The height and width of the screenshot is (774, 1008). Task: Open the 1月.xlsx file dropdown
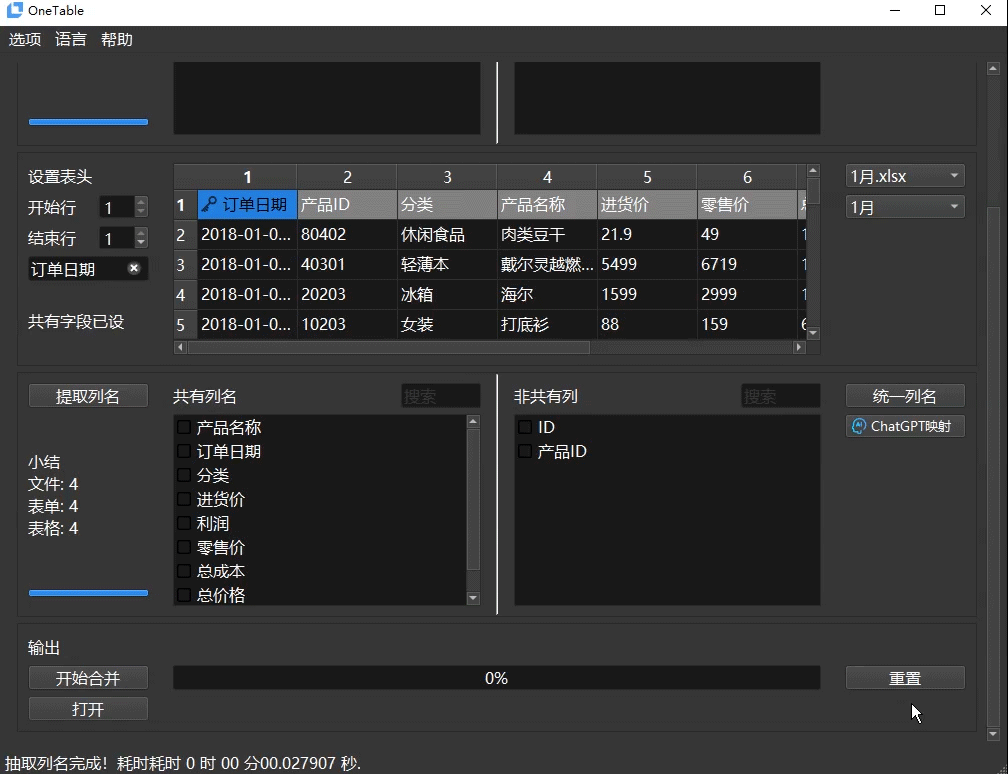tap(904, 176)
